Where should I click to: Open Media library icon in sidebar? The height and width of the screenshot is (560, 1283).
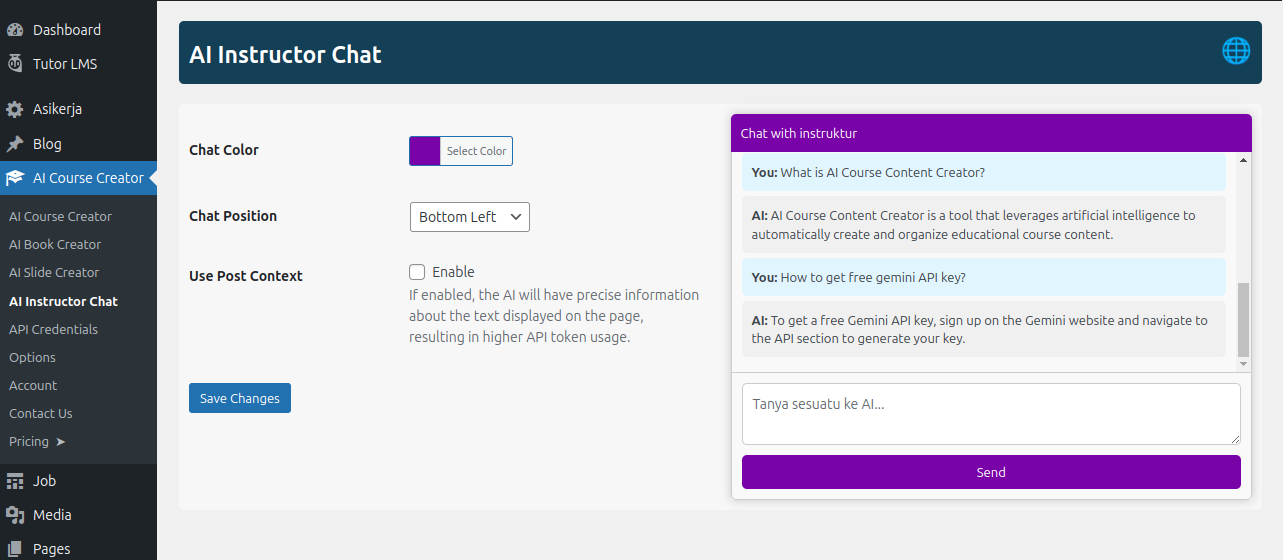(15, 515)
